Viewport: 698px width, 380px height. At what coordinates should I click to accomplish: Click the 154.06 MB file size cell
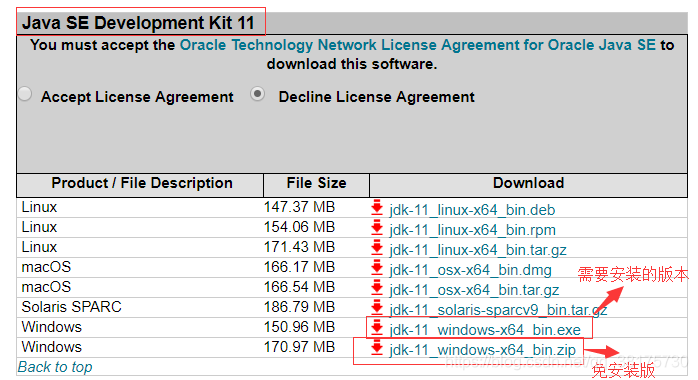[x=299, y=227]
